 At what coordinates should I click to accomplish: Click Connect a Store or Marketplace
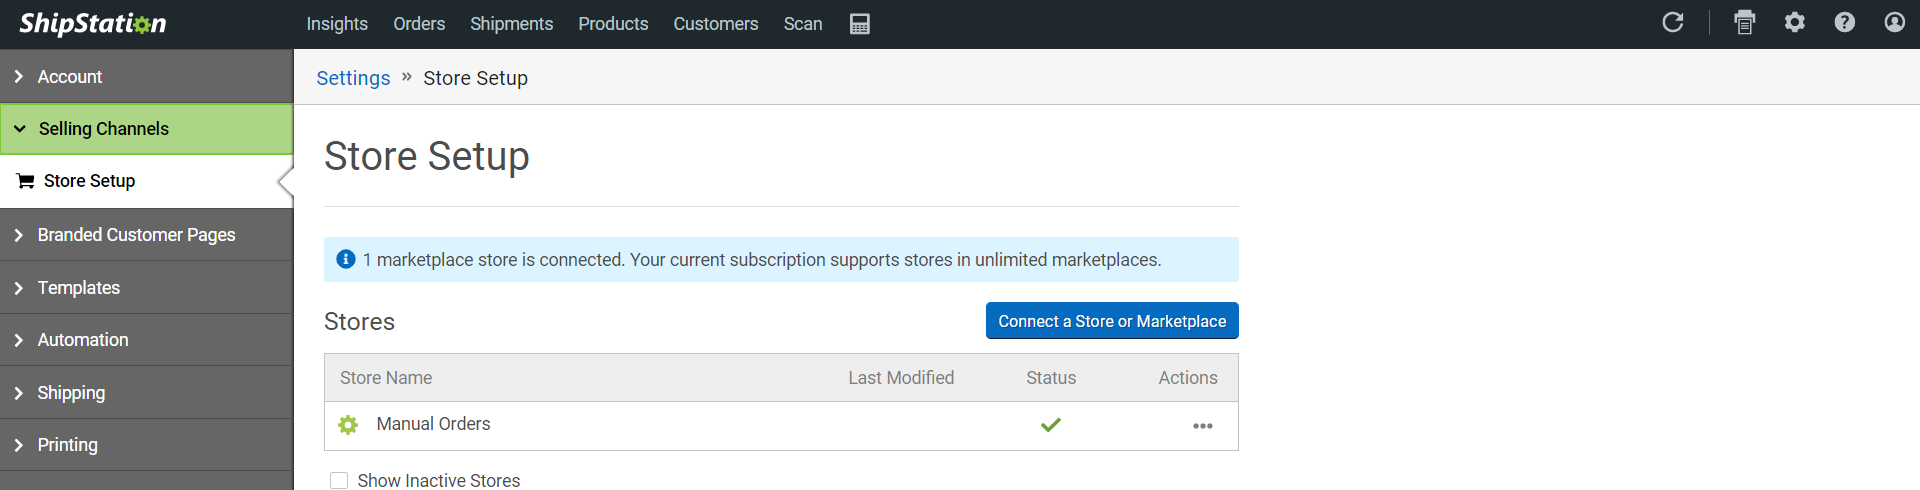click(x=1112, y=321)
